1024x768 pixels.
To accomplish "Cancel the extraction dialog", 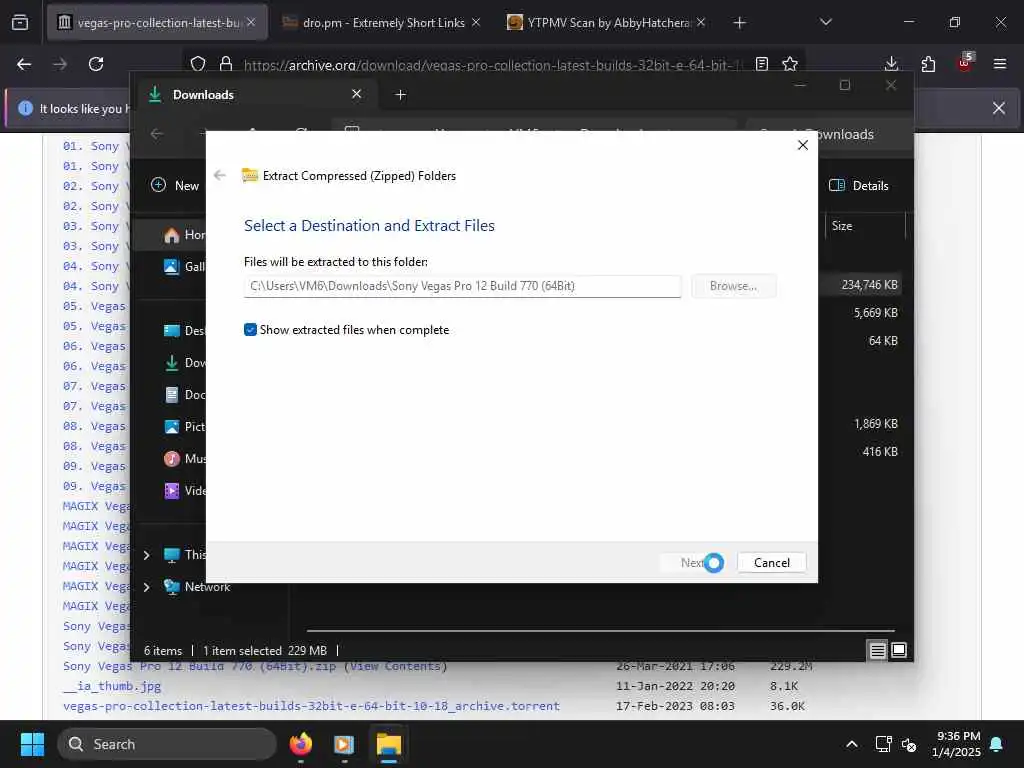I will coord(772,562).
